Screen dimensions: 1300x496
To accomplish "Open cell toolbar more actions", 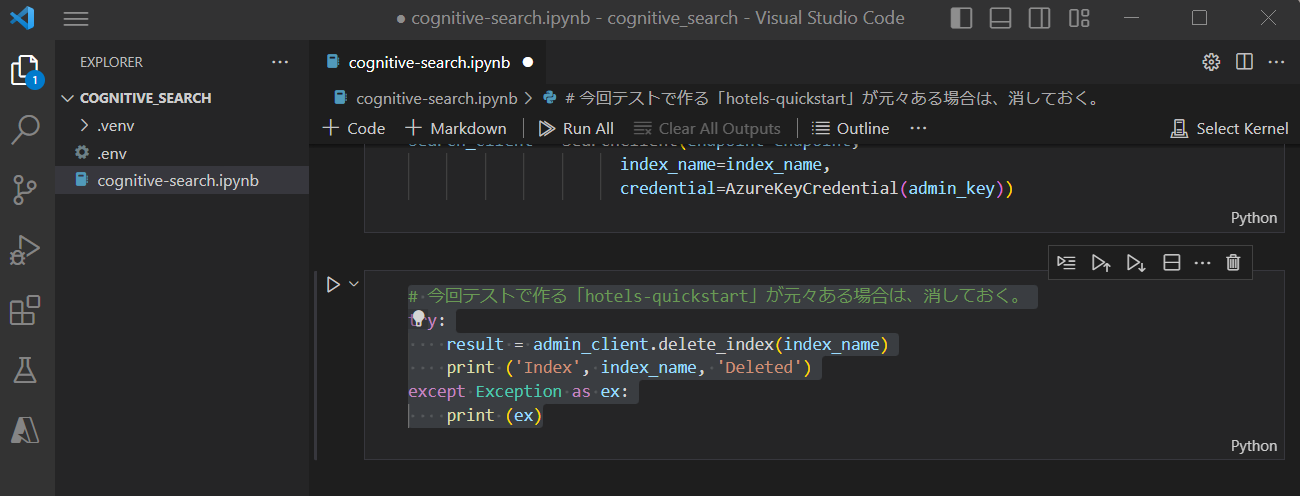I will pyautogui.click(x=1202, y=262).
